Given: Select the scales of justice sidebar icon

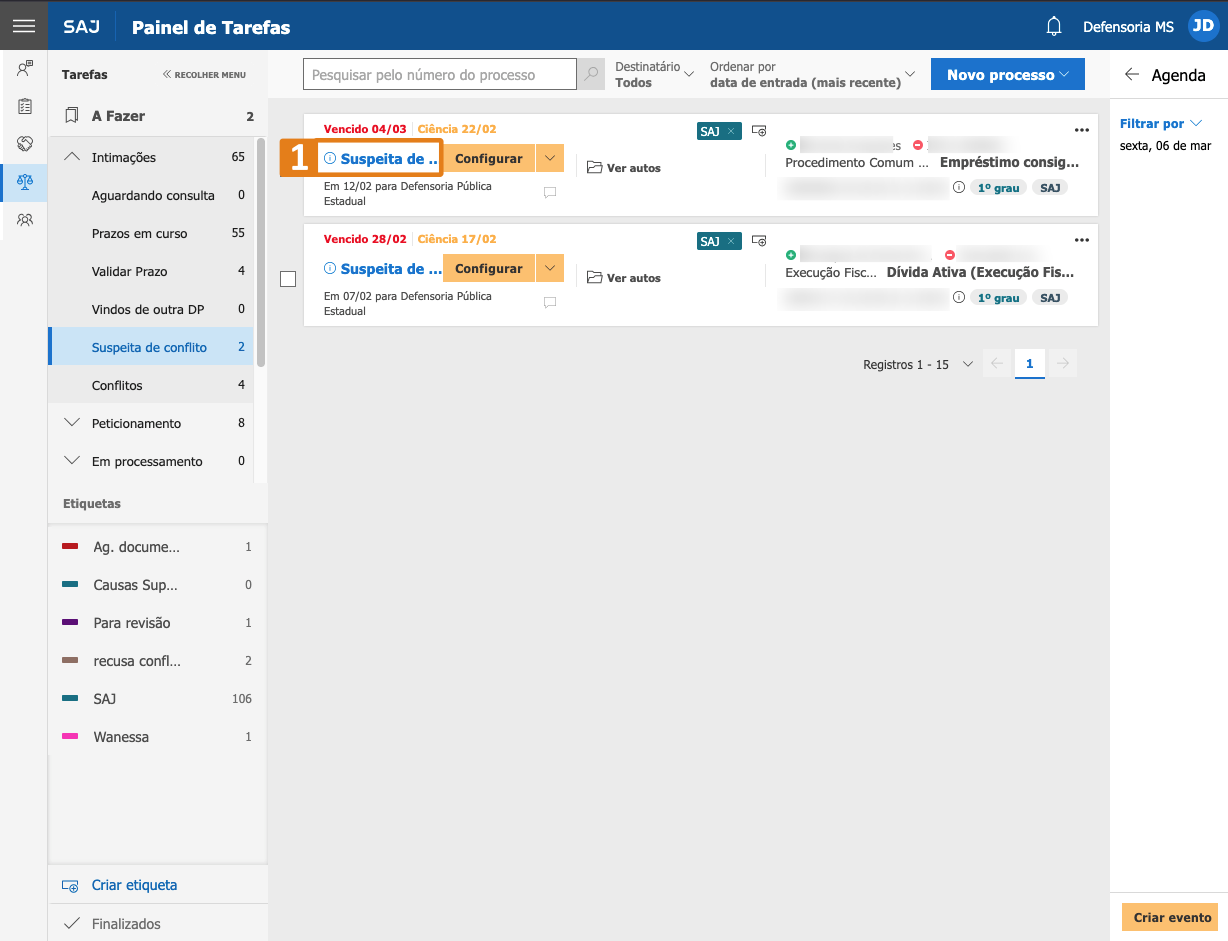Looking at the screenshot, I should [x=25, y=182].
